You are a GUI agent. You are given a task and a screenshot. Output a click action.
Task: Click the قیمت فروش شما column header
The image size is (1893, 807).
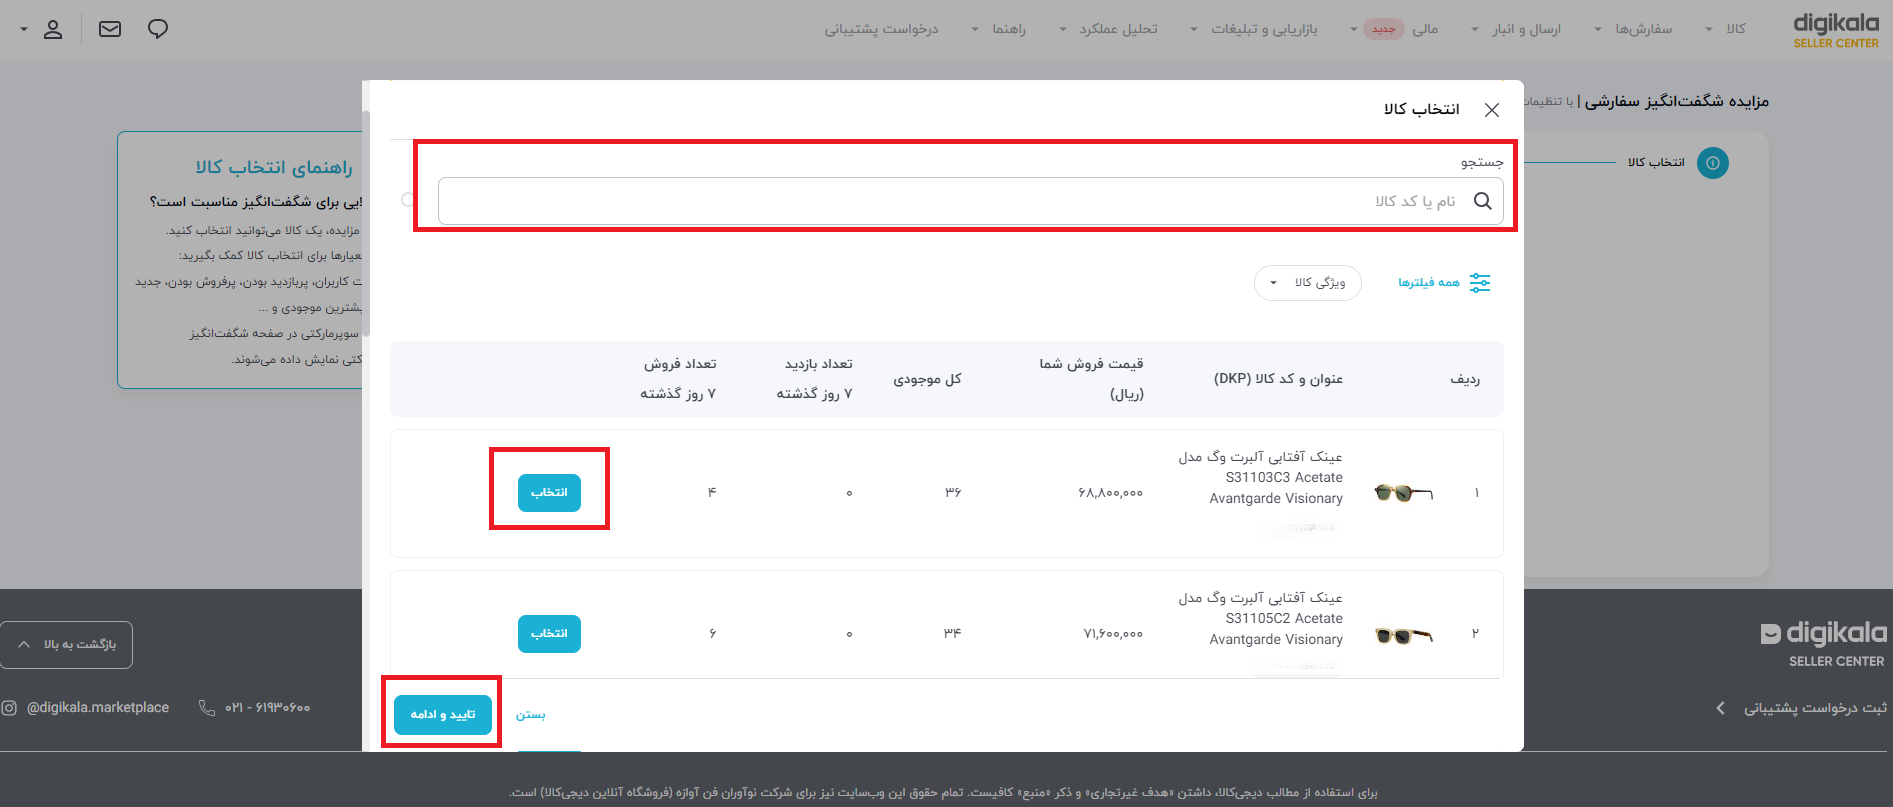coord(1091,378)
